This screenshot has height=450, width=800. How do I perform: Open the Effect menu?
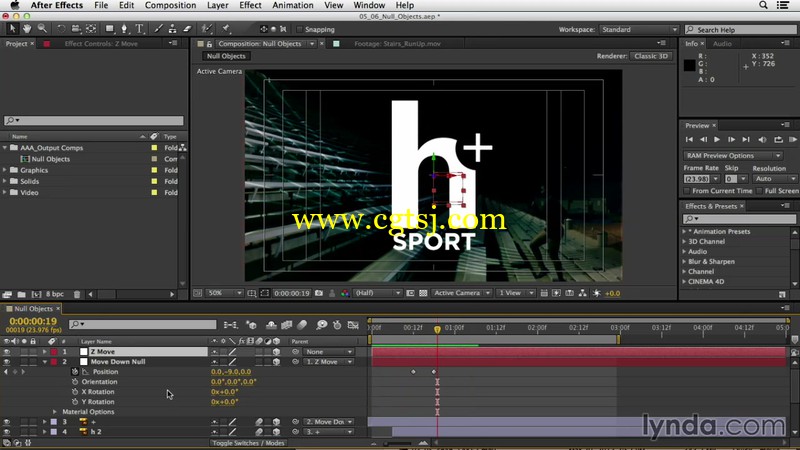coord(250,5)
